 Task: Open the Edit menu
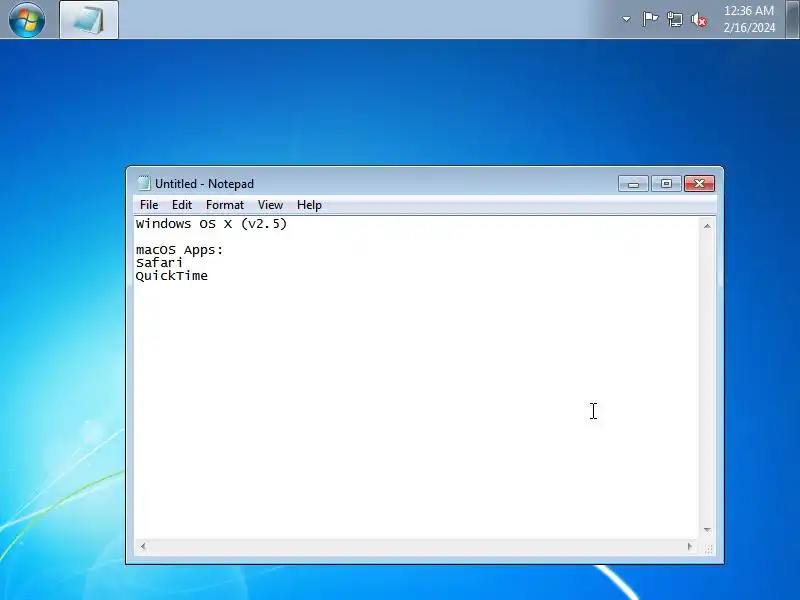182,205
